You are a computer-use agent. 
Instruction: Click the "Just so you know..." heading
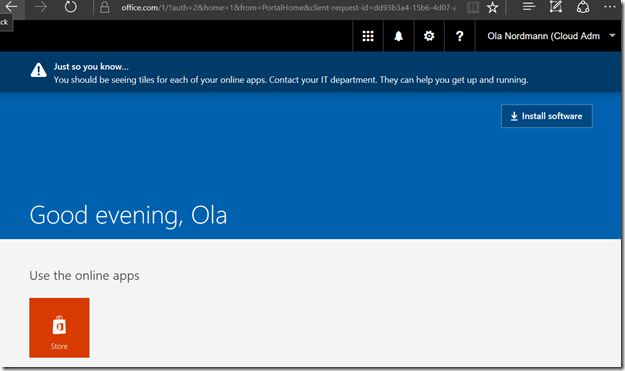pos(91,67)
